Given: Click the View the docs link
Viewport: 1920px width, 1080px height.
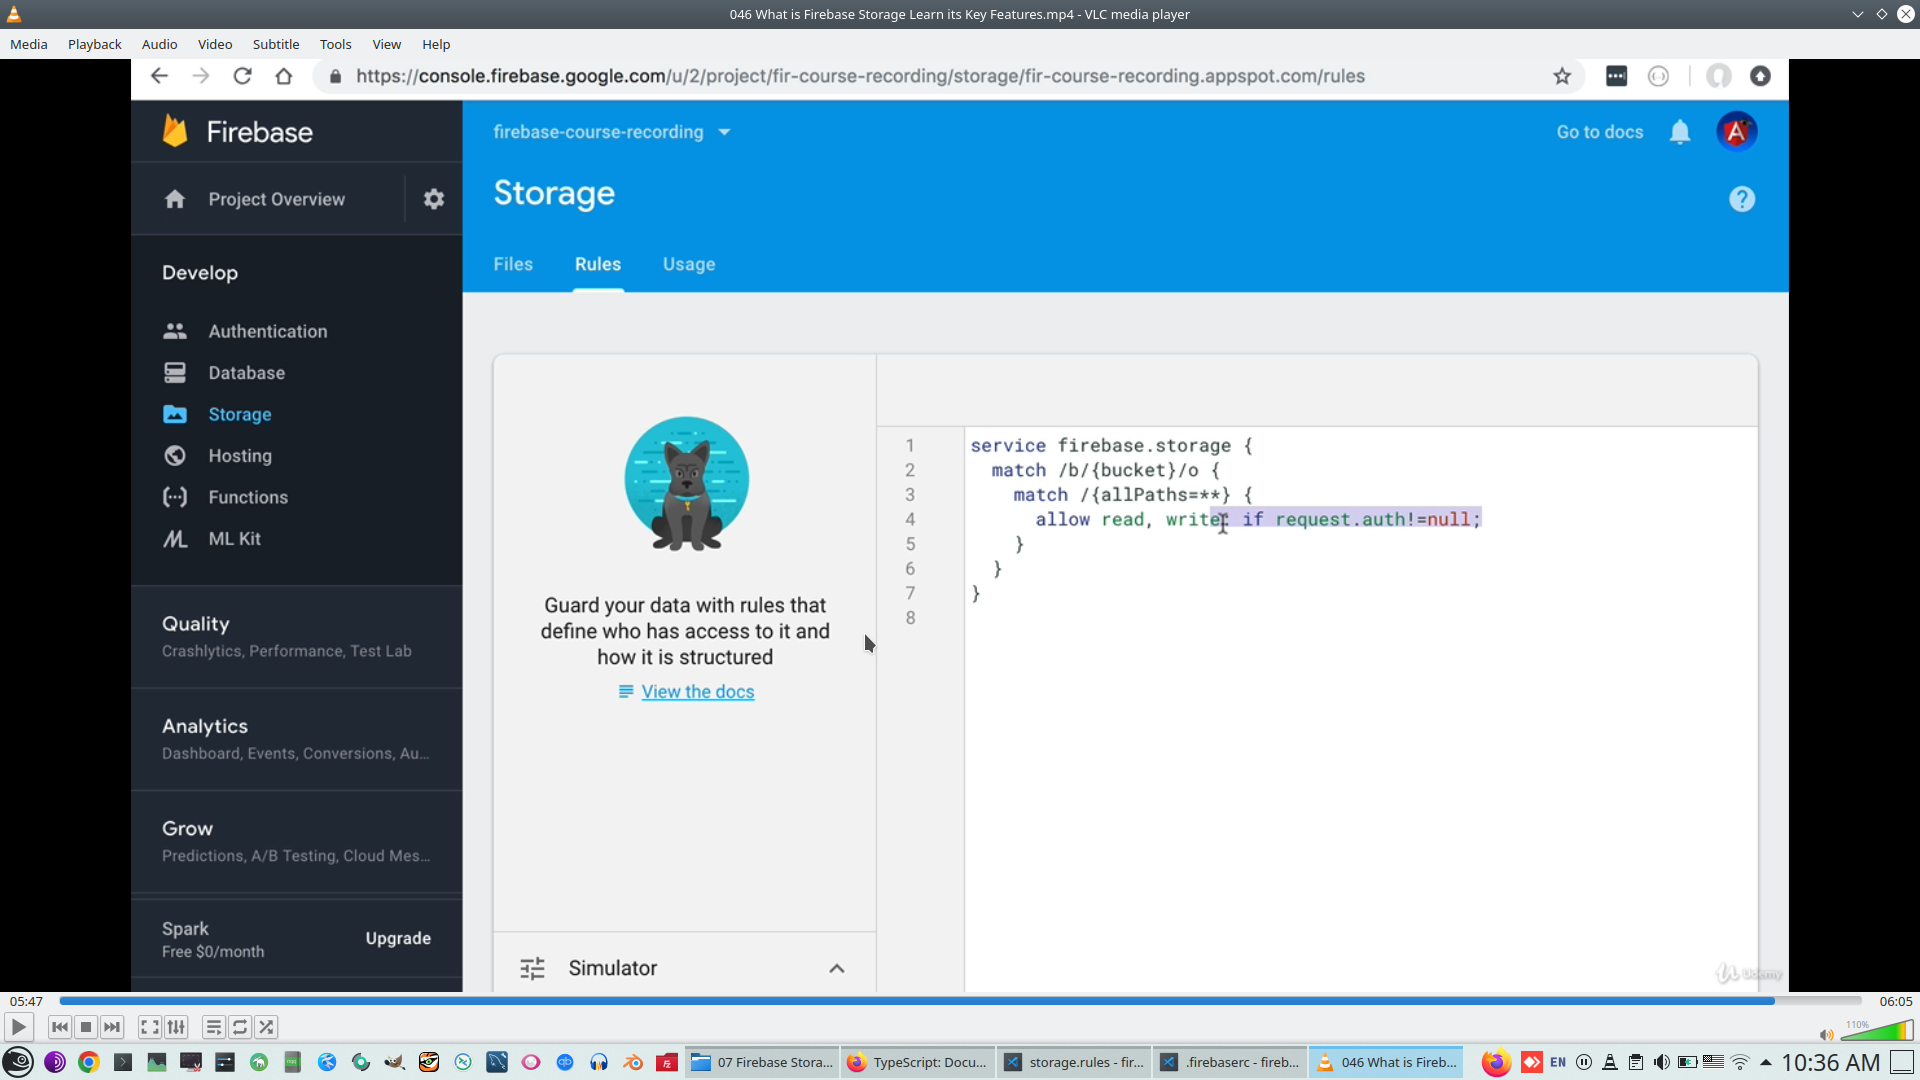Looking at the screenshot, I should pos(698,691).
